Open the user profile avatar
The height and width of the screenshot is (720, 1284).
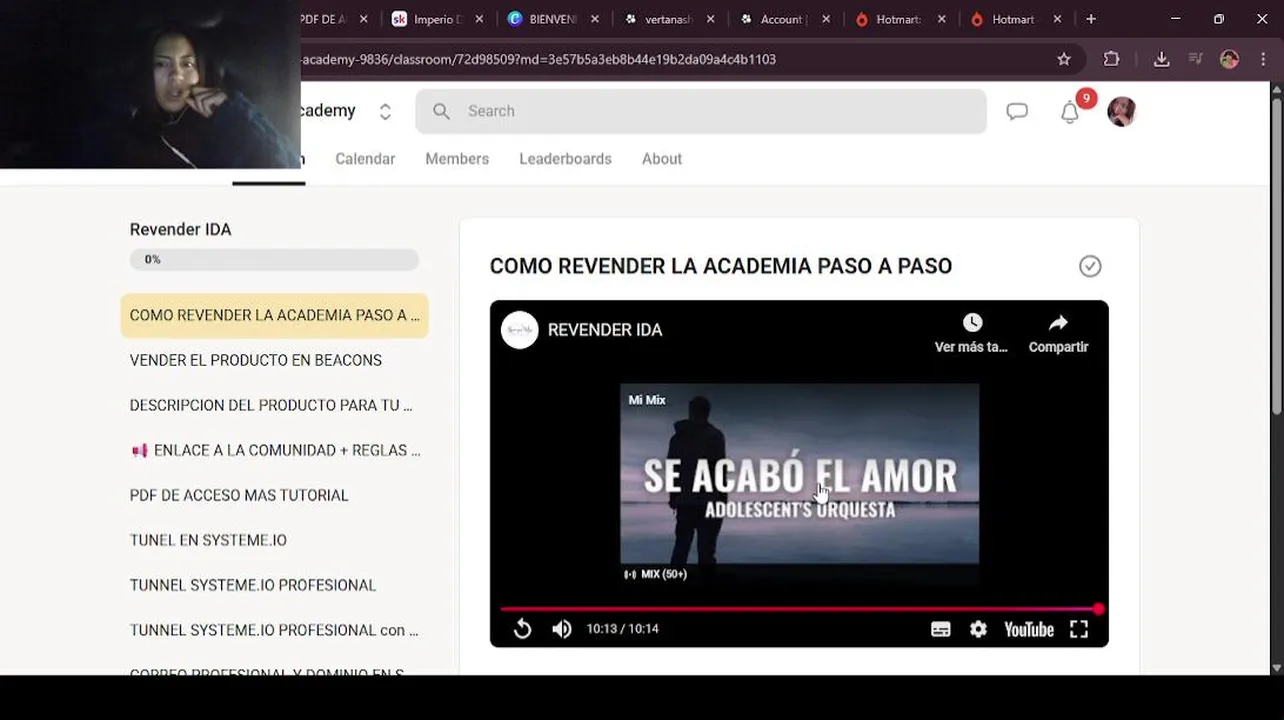[1122, 111]
